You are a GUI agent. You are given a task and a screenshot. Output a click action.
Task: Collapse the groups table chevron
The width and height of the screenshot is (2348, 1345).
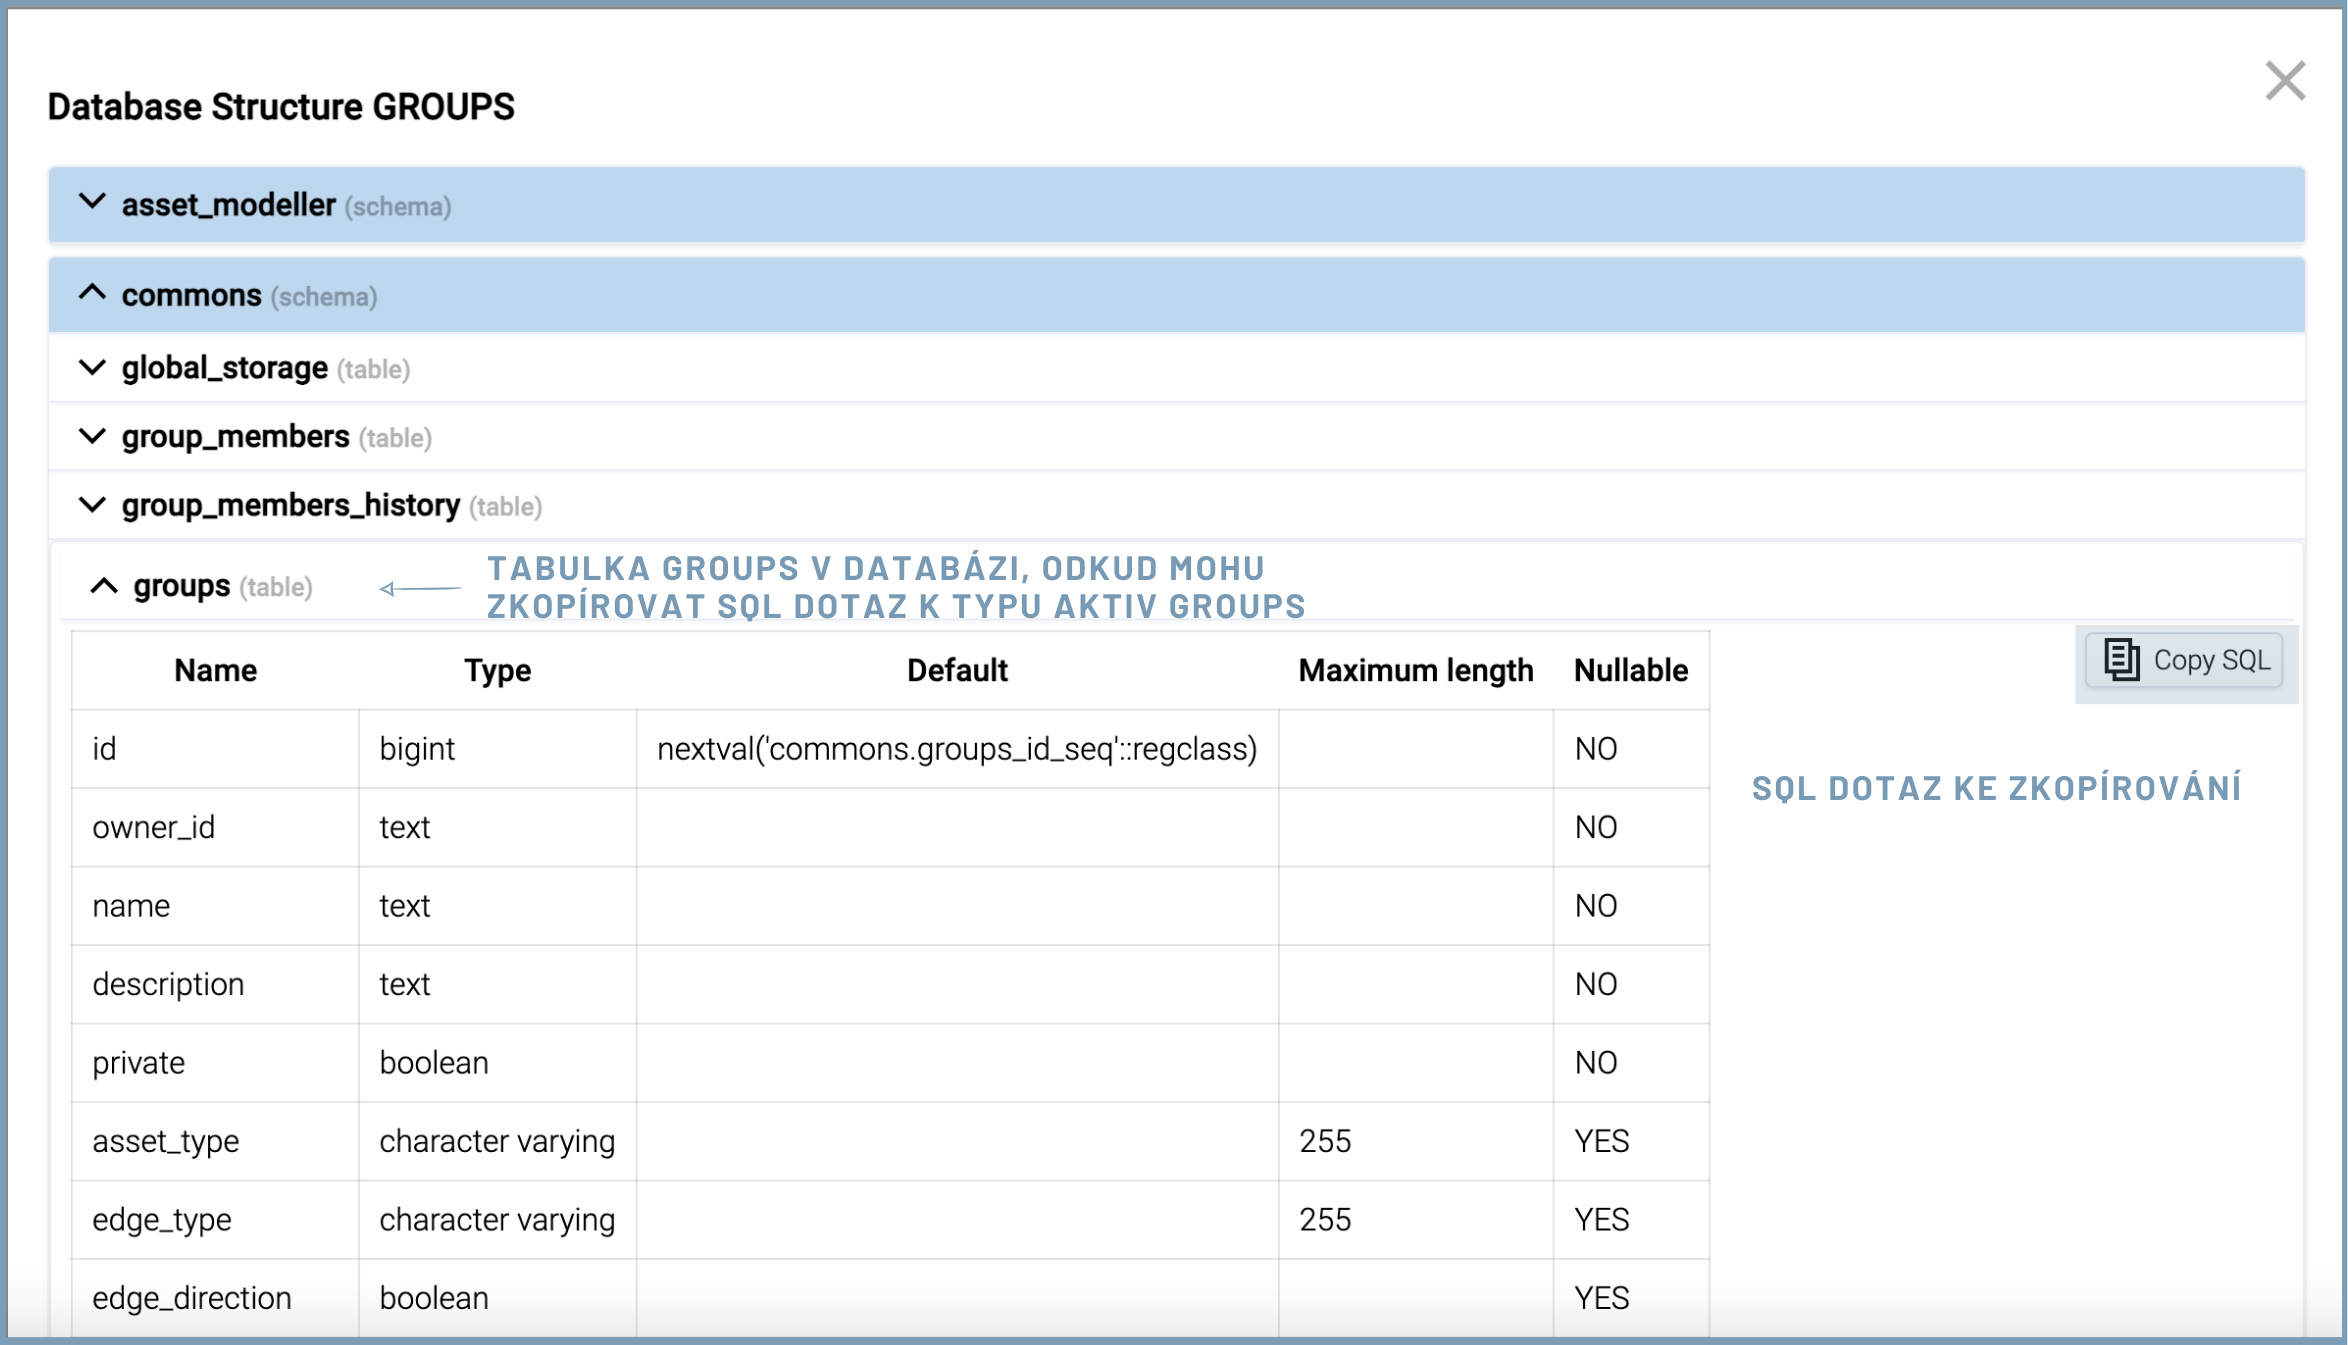(104, 586)
